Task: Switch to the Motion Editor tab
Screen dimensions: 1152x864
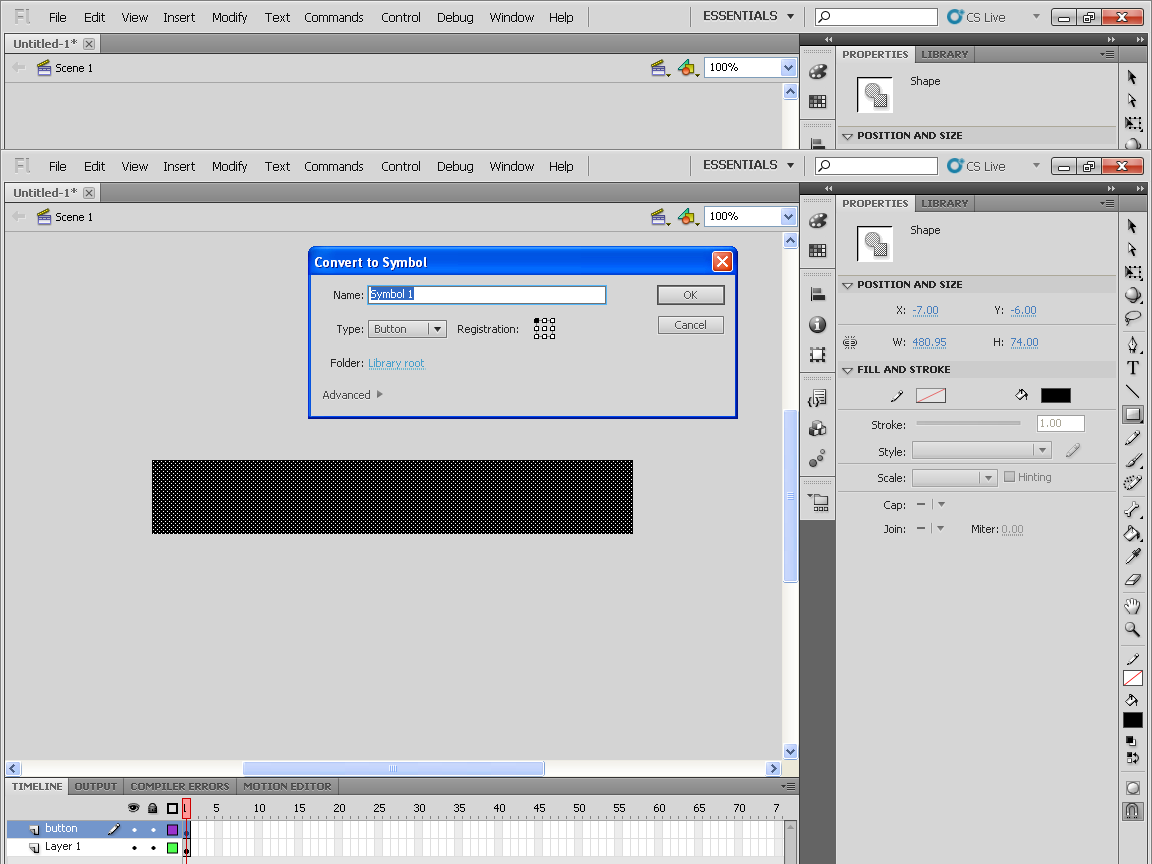Action: pyautogui.click(x=287, y=786)
